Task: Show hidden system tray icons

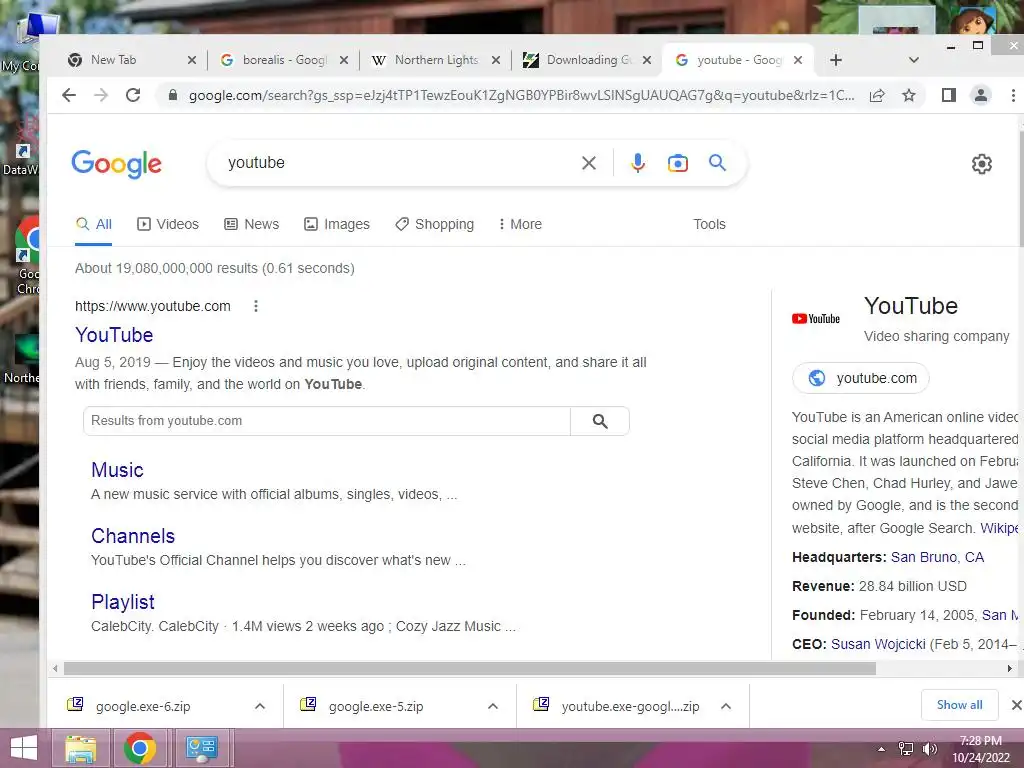Action: (x=882, y=749)
